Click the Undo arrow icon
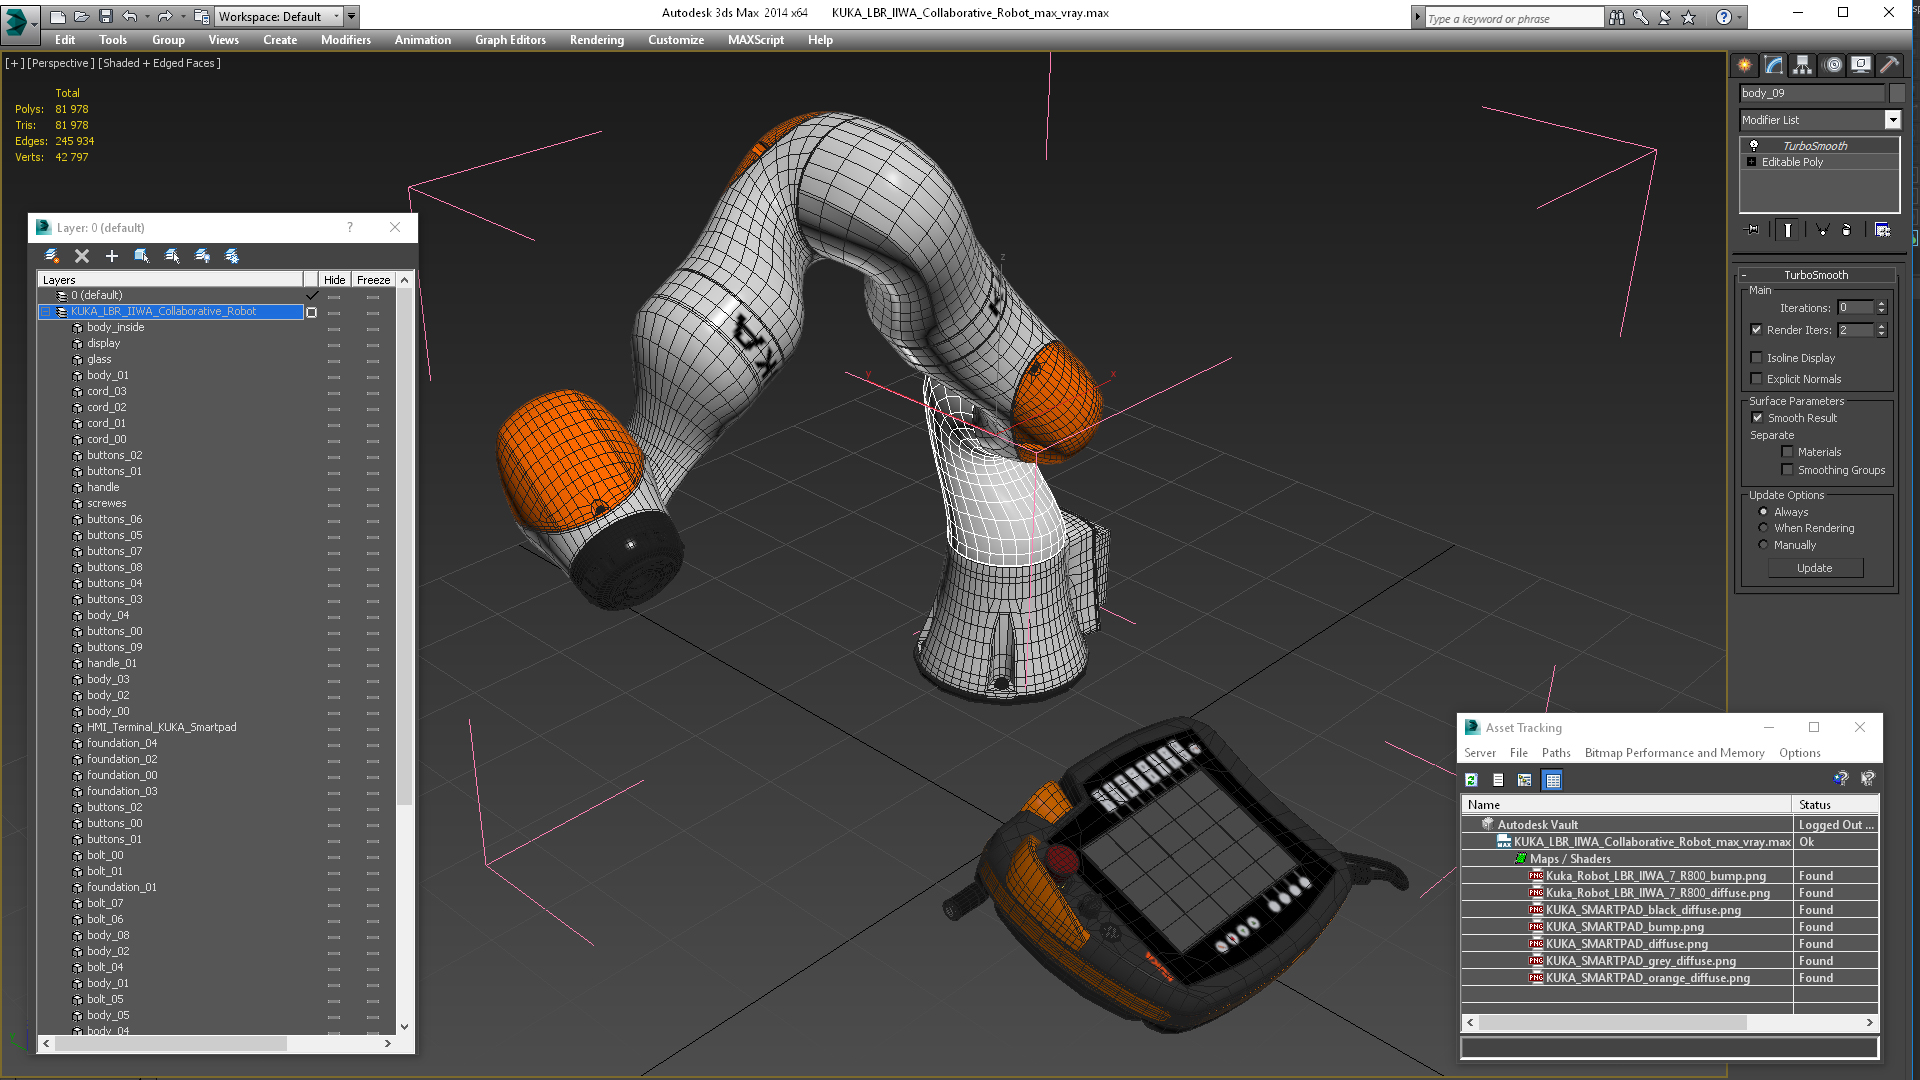Image resolution: width=1920 pixels, height=1080 pixels. (129, 17)
